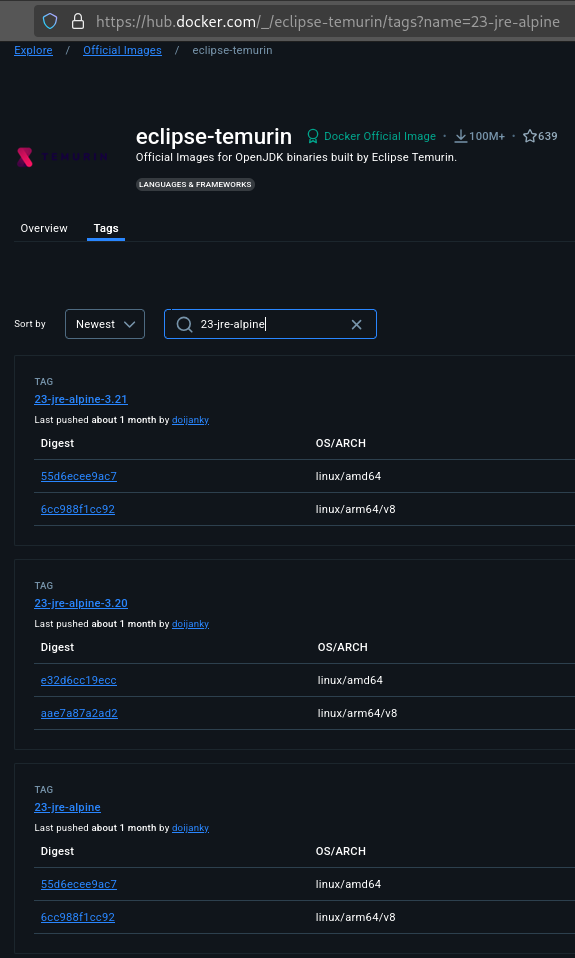Go to Official Images breadcrumb

coord(122,50)
